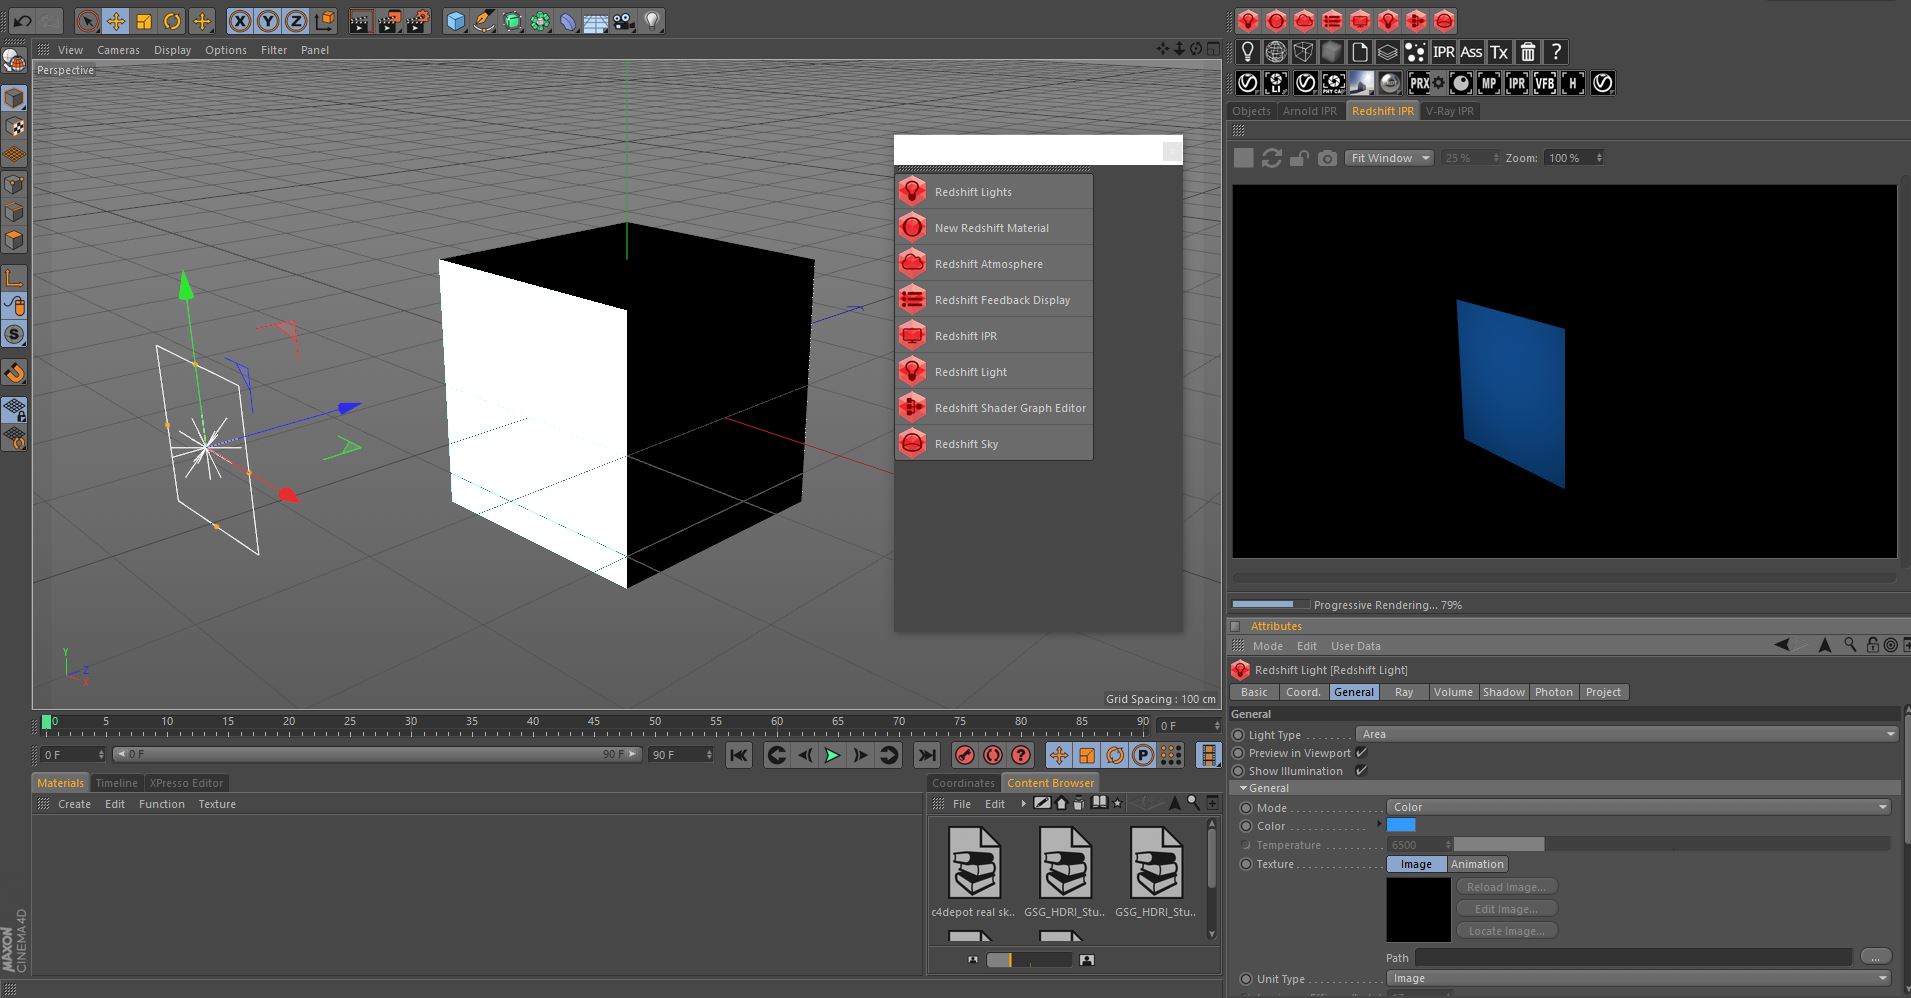The height and width of the screenshot is (998, 1911).
Task: Click Redshift Sky entry in popup list
Action: [994, 444]
